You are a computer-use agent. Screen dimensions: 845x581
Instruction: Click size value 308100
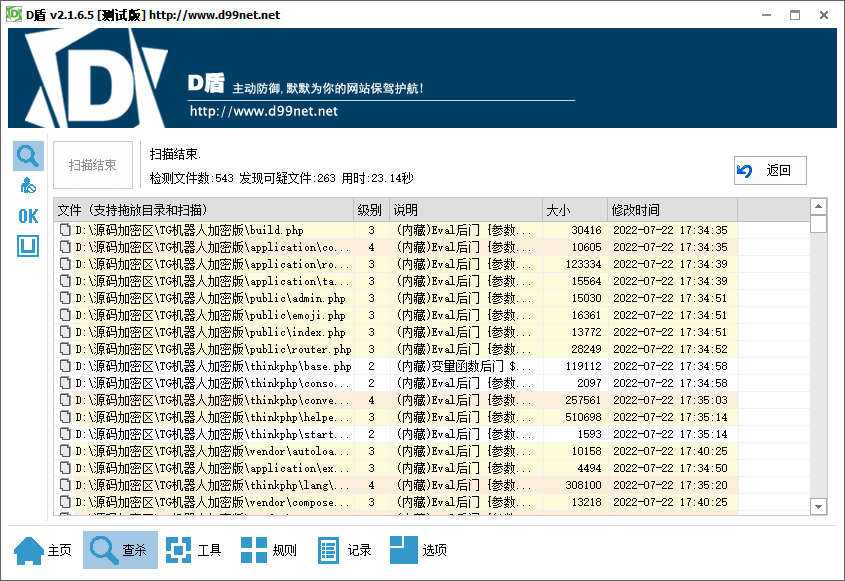[584, 485]
